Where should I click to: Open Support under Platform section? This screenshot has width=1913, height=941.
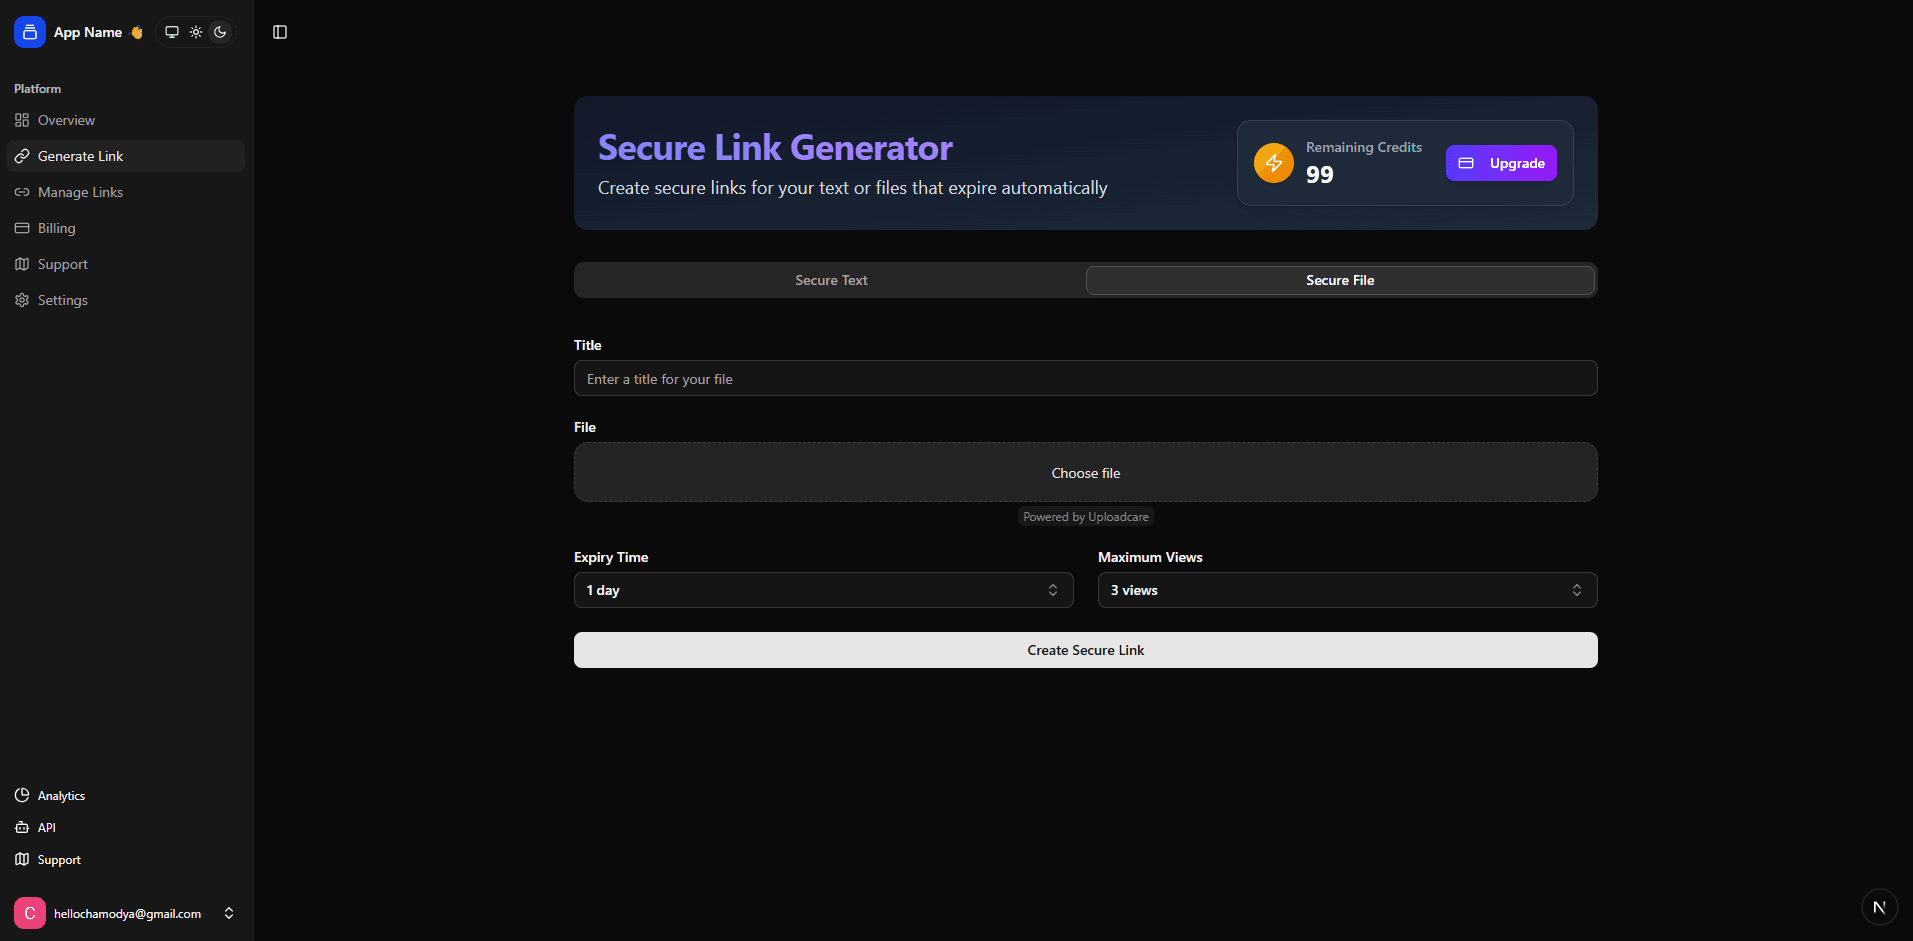point(125,264)
